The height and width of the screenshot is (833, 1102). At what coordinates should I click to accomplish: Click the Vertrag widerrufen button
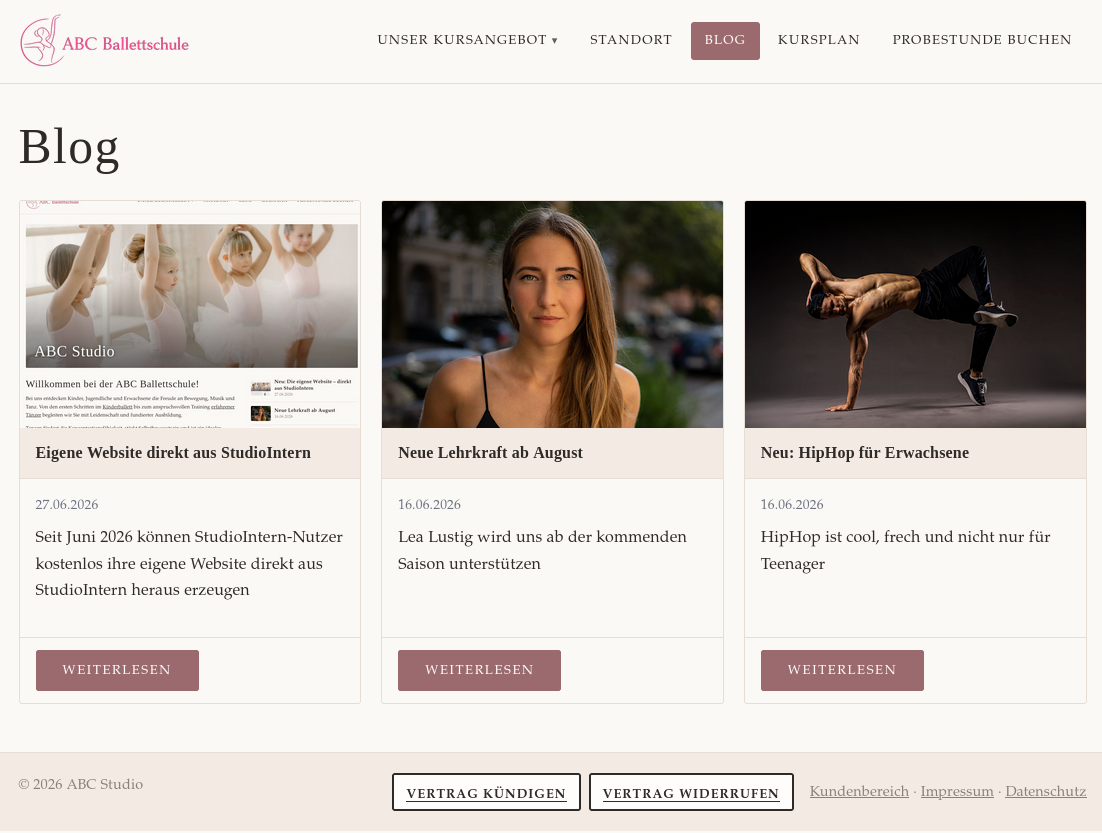691,792
